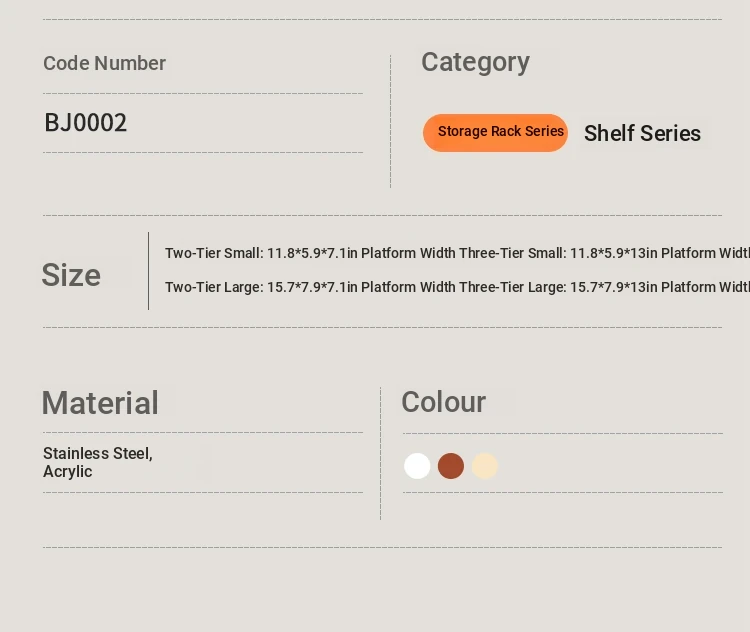Viewport: 750px width, 632px height.
Task: Click the 15.7*7.9*7.1in dimensions text
Action: tap(311, 288)
